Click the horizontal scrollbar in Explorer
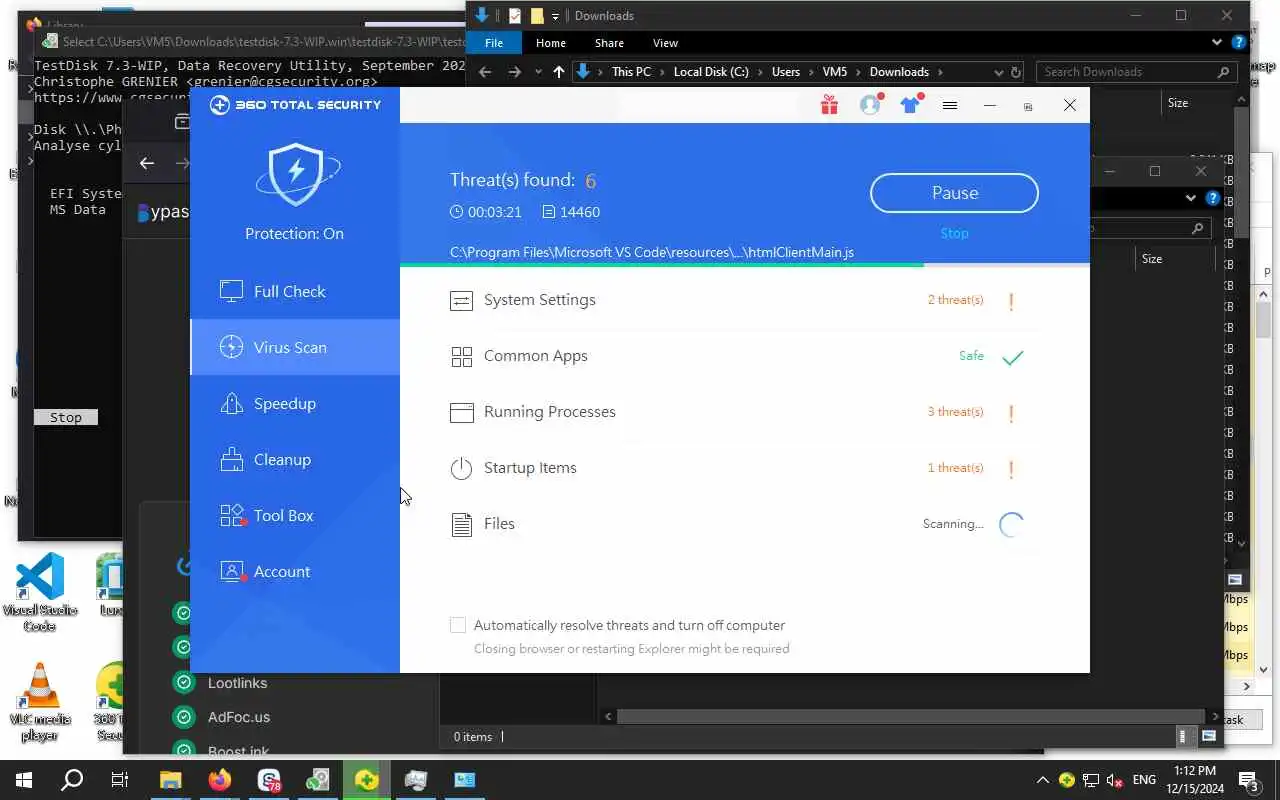The image size is (1280, 800). [x=910, y=716]
